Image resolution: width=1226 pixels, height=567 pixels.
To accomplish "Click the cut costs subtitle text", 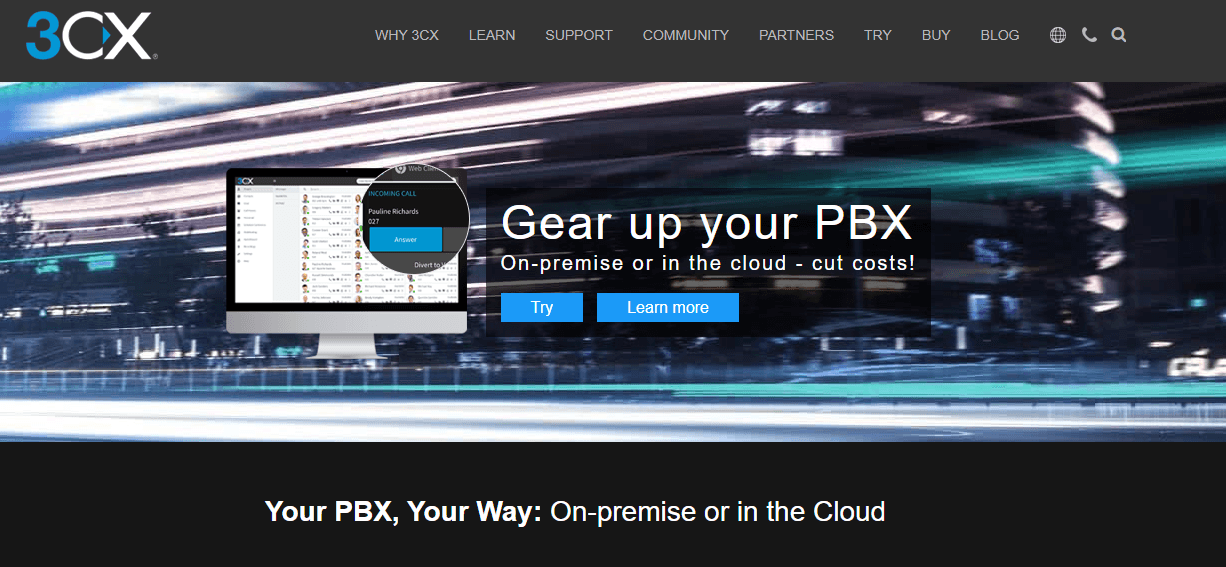I will pos(707,265).
